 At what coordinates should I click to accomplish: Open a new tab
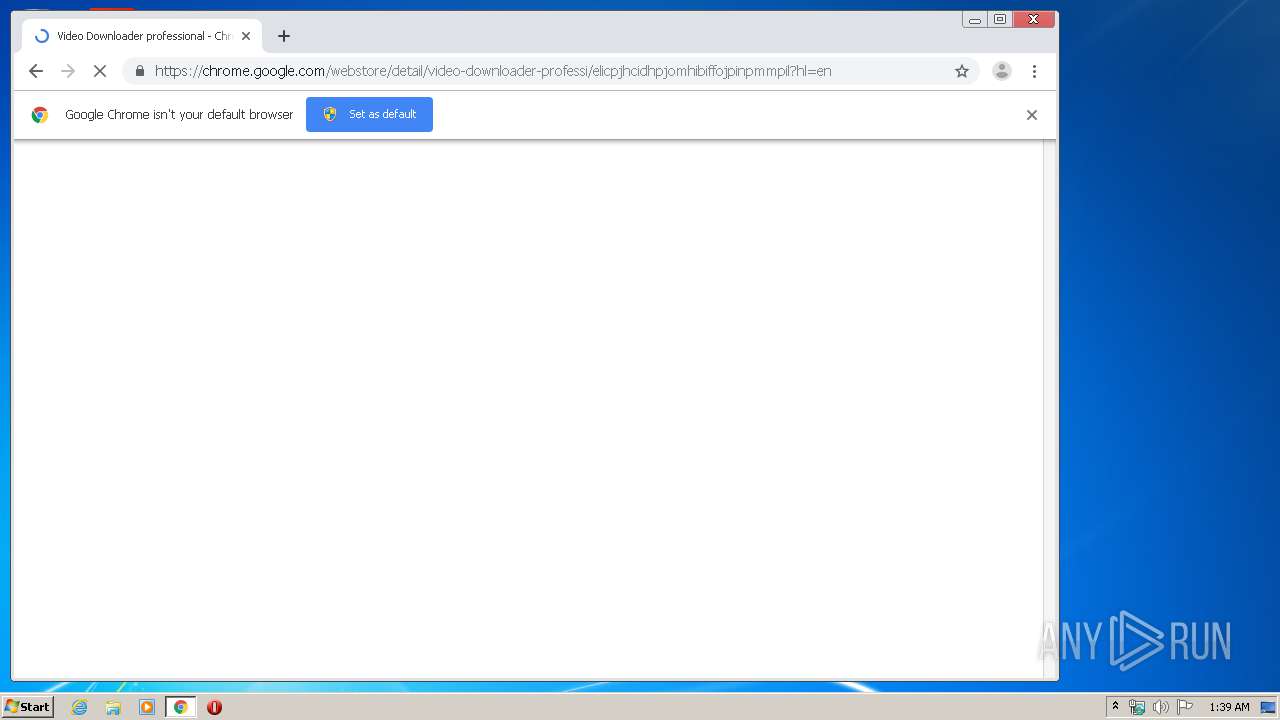(x=284, y=36)
